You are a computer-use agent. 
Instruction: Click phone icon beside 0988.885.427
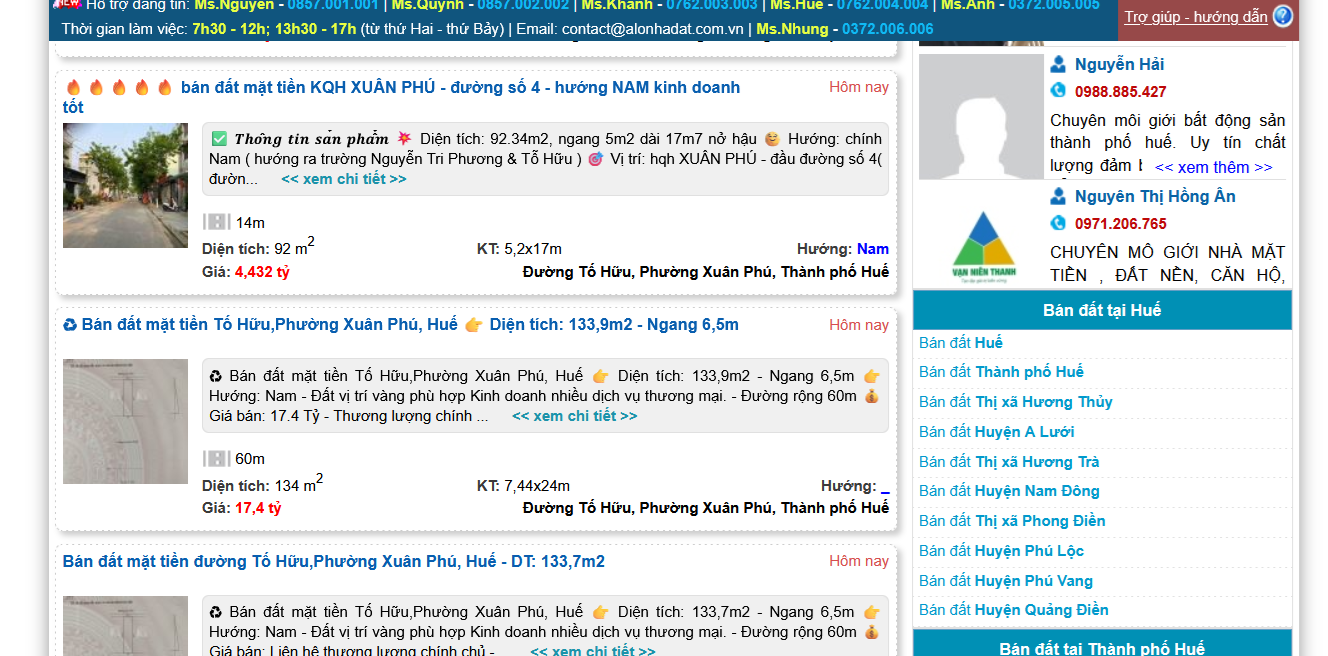pyautogui.click(x=1058, y=91)
